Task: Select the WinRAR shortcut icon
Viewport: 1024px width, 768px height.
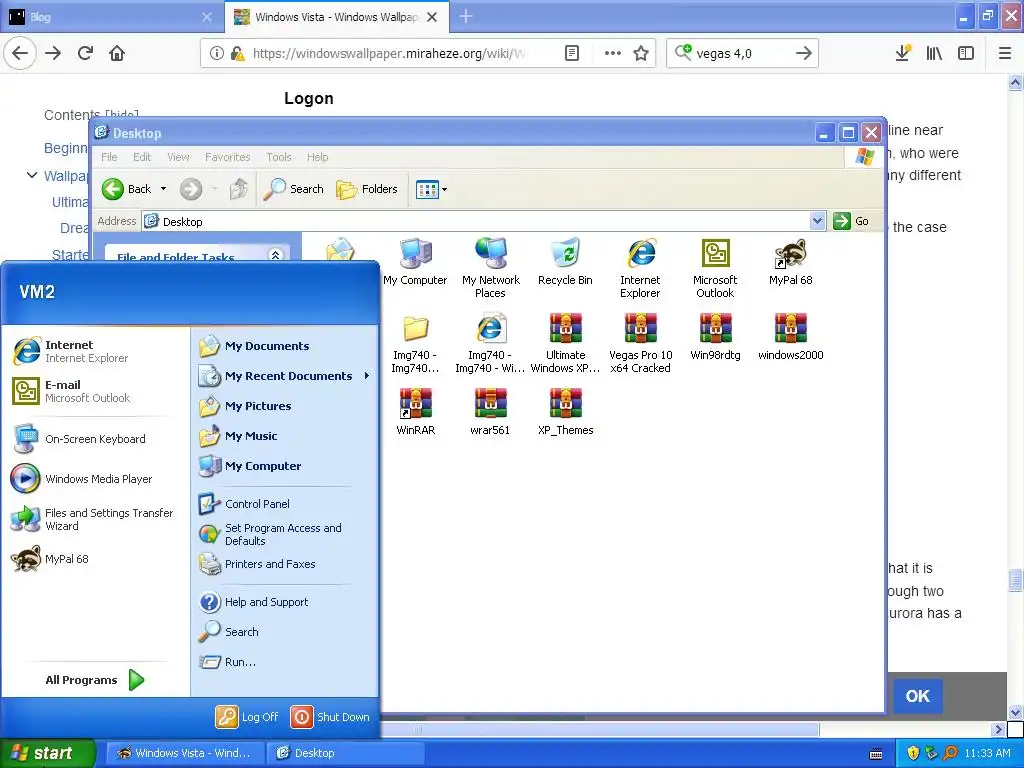Action: (x=415, y=412)
